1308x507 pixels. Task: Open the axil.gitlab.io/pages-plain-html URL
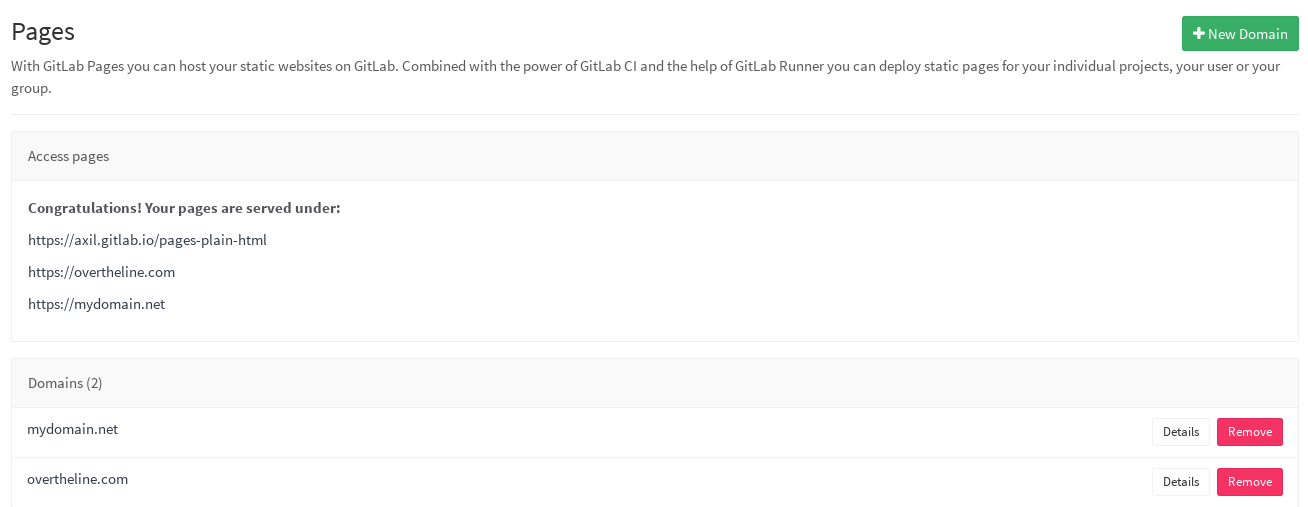[147, 240]
